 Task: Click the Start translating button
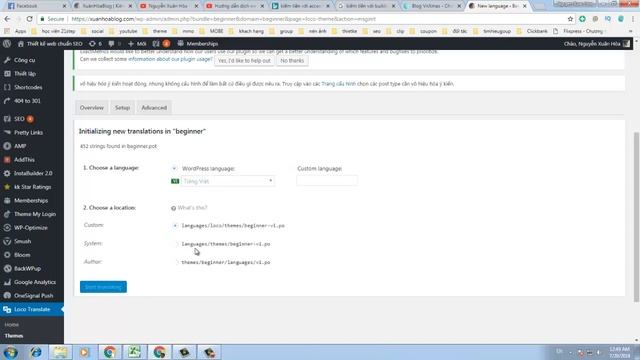103,287
